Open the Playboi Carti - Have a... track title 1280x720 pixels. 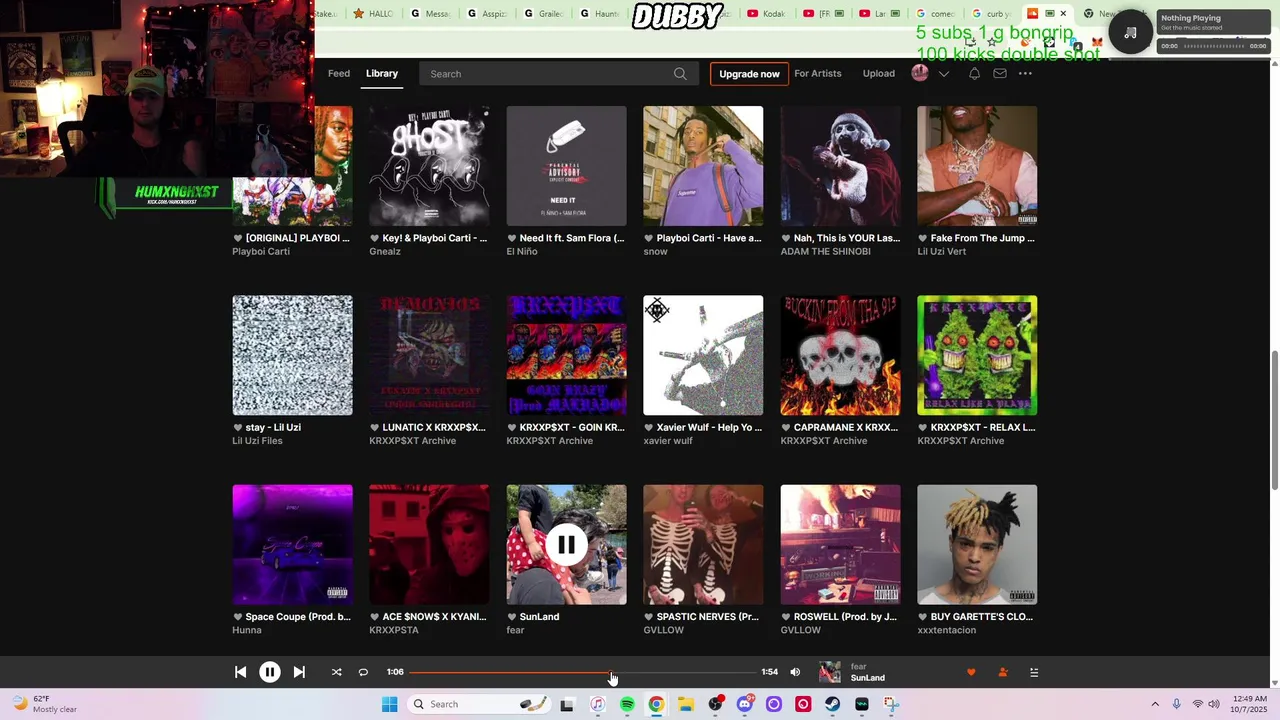(709, 238)
